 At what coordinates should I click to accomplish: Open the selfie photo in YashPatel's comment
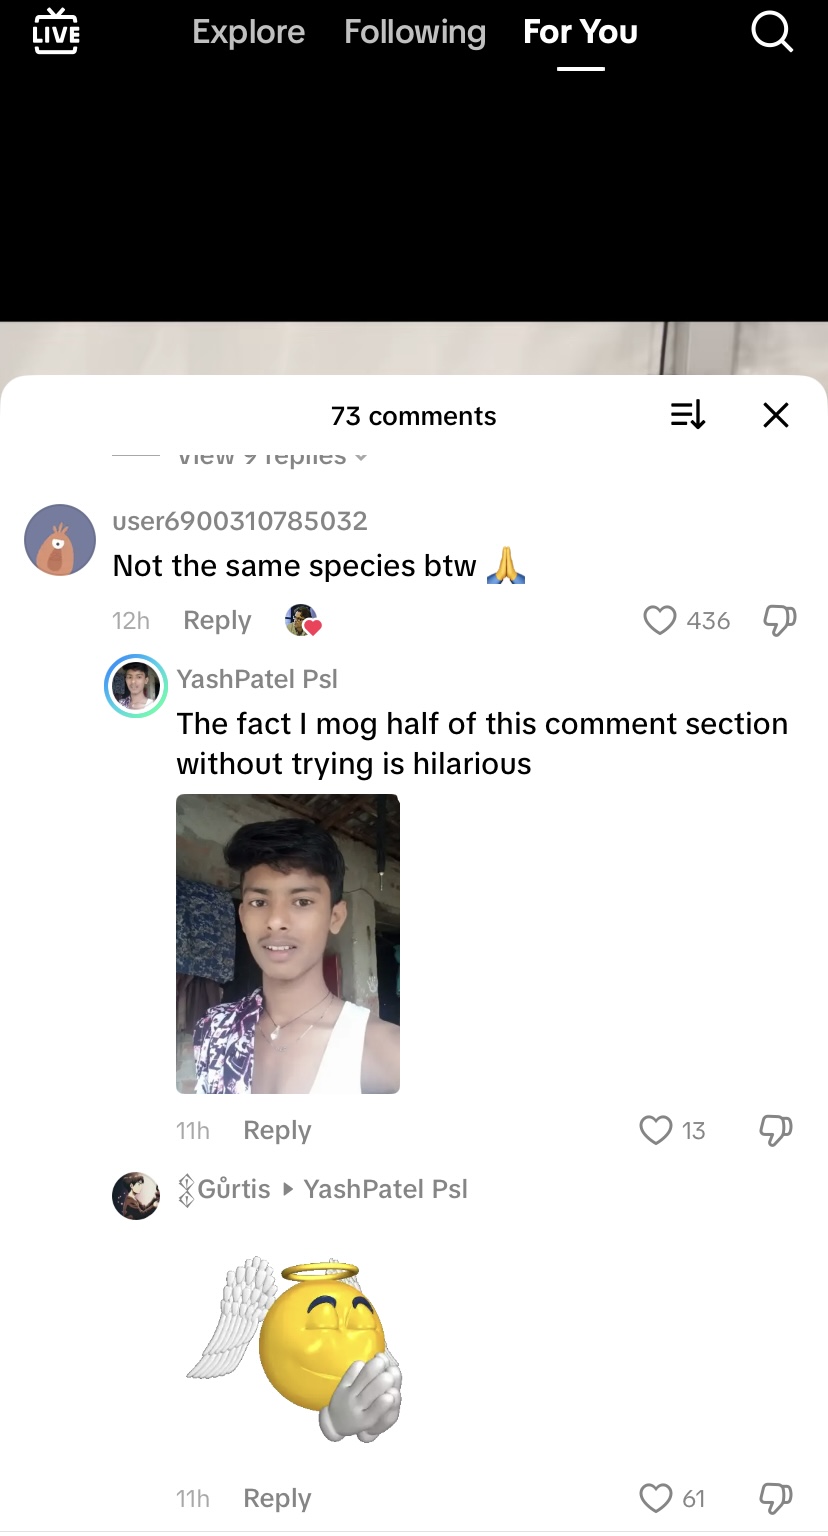click(x=288, y=943)
